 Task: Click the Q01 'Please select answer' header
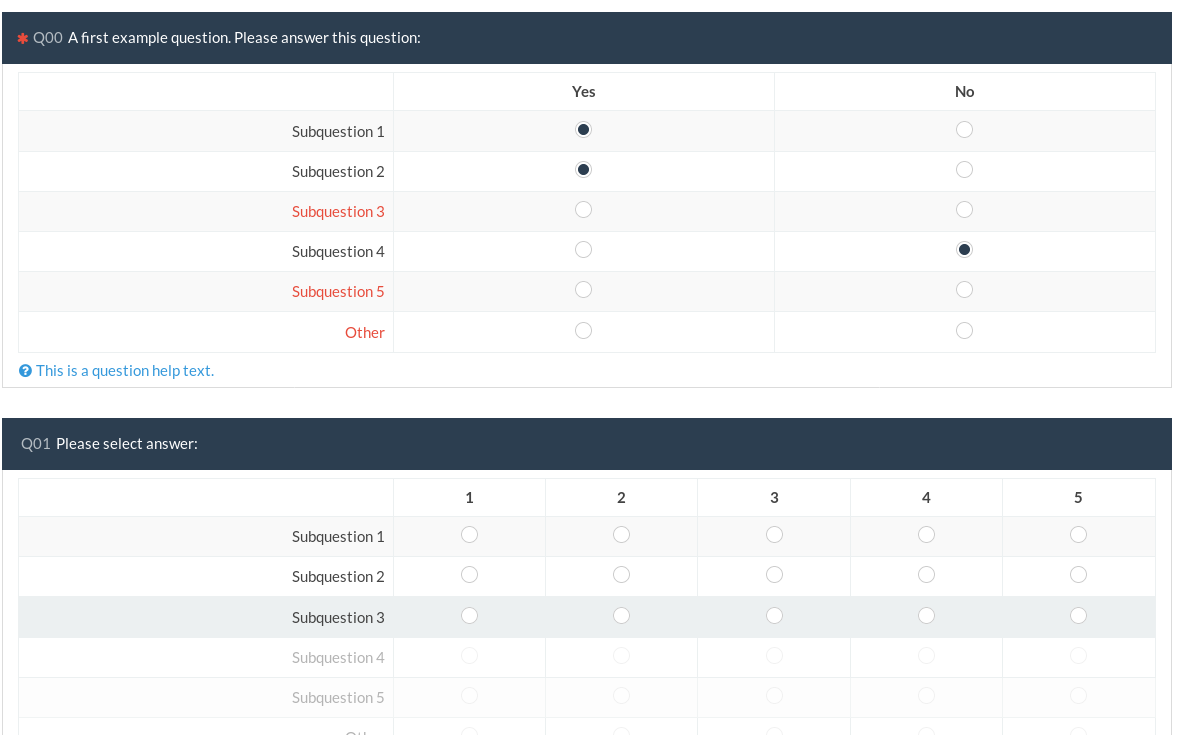127,444
